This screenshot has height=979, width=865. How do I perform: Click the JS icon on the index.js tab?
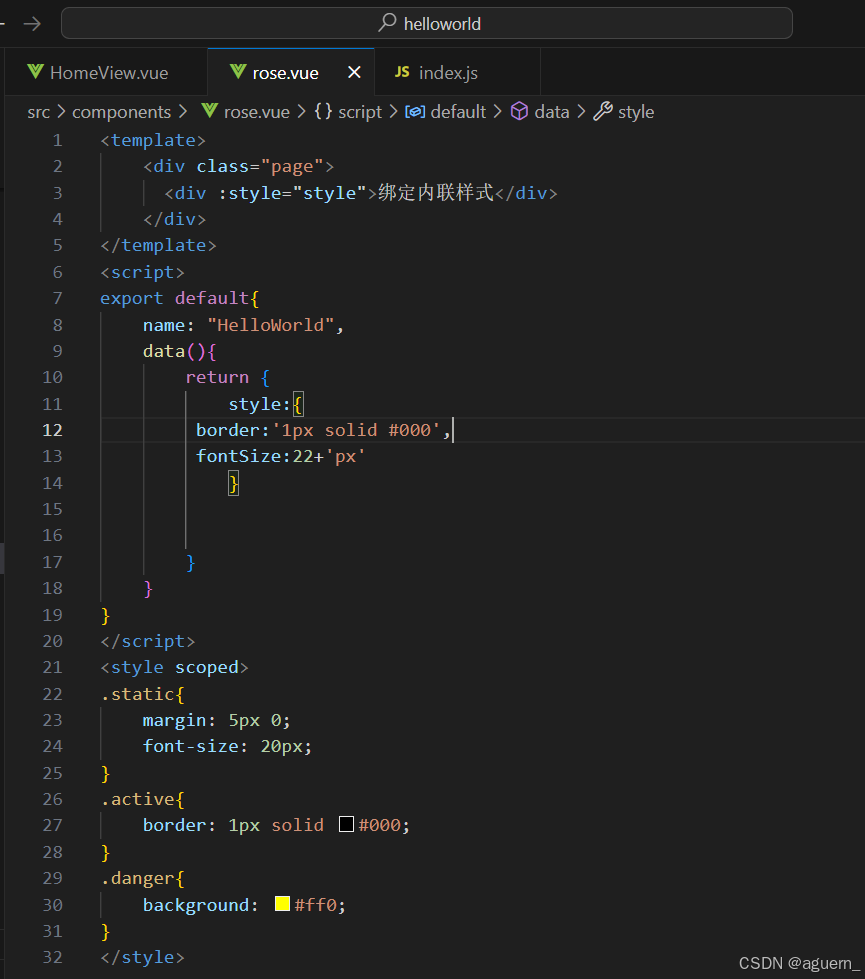tap(404, 71)
